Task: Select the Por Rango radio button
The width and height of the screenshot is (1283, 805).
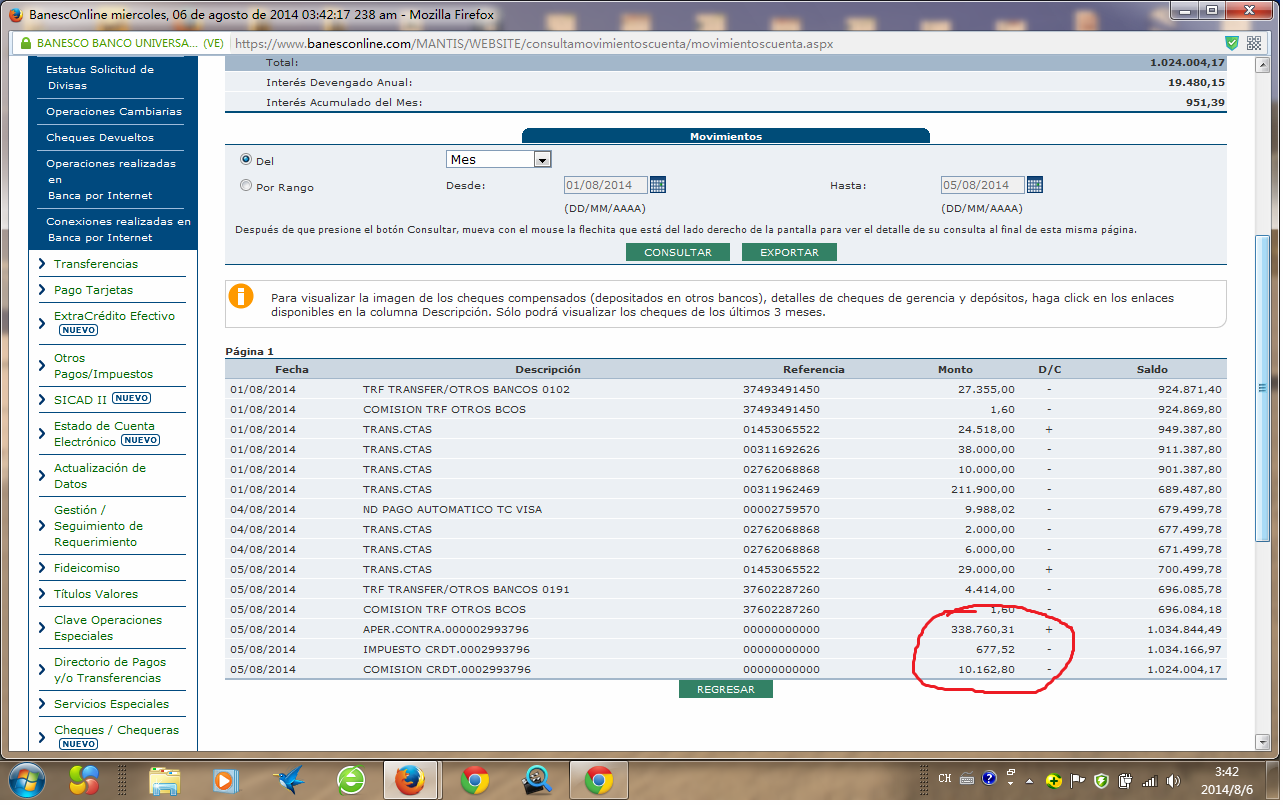Action: (x=246, y=185)
